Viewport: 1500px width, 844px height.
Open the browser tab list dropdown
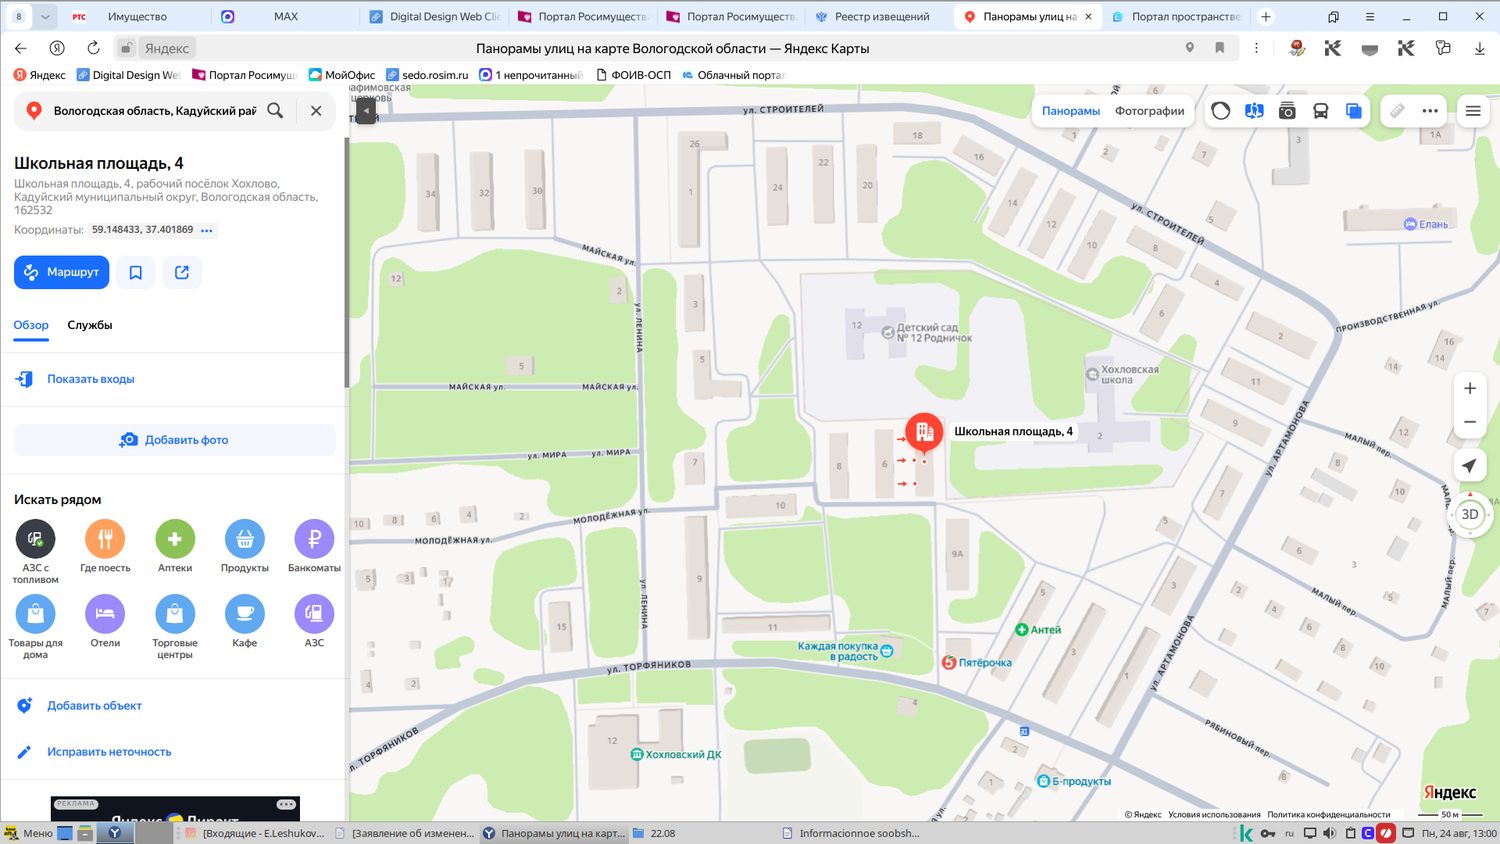(45, 17)
